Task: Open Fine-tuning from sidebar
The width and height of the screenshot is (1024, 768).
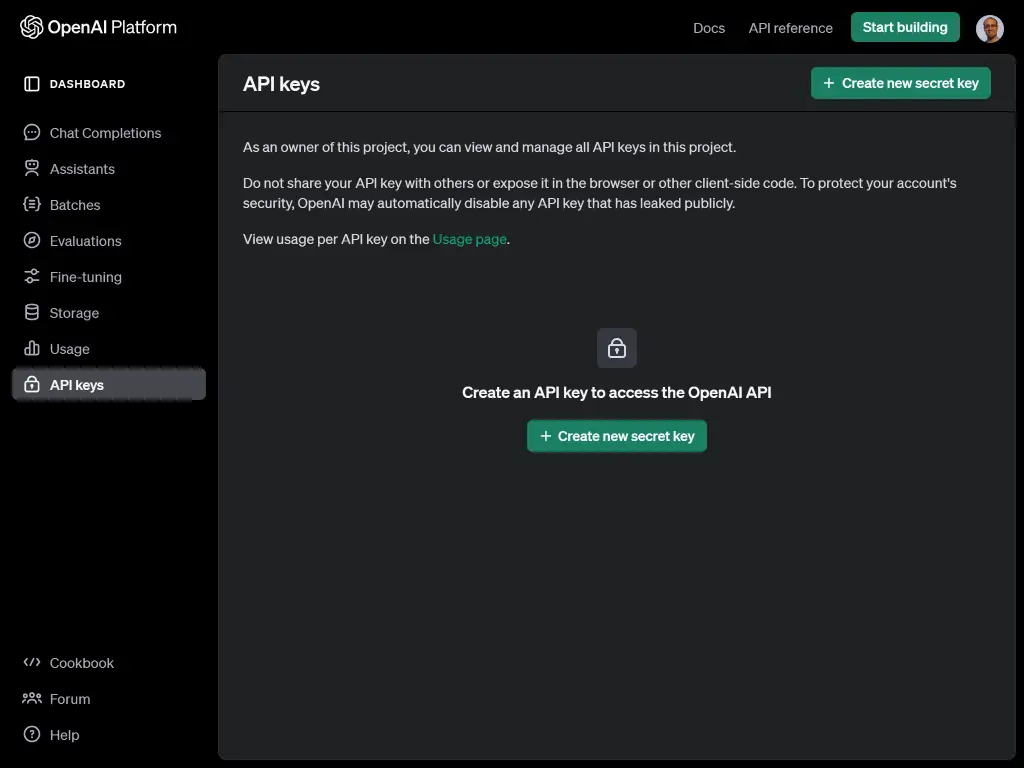Action: click(108, 276)
